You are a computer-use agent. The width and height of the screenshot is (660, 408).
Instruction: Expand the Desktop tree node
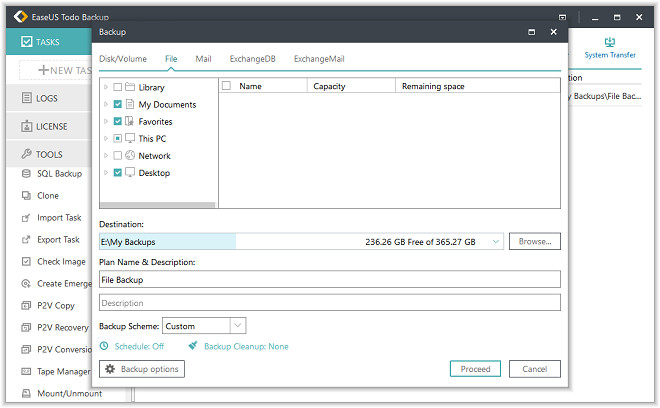(x=106, y=173)
